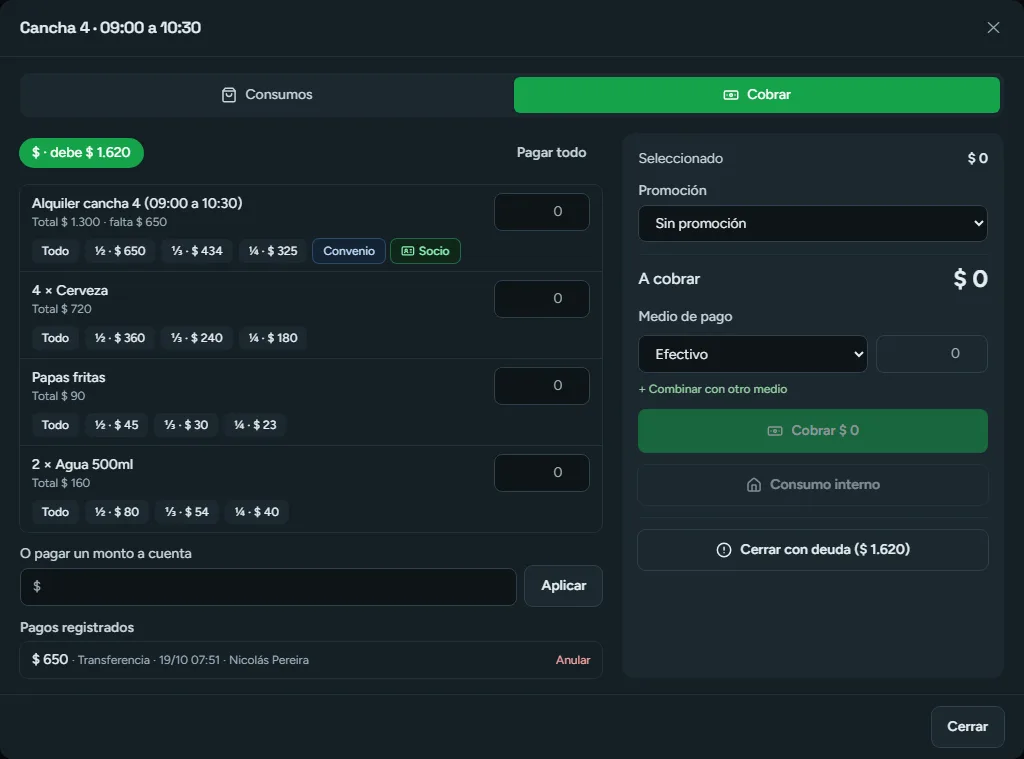Image resolution: width=1024 pixels, height=759 pixels.
Task: Switch to the Cobrar tab
Action: pyautogui.click(x=756, y=95)
